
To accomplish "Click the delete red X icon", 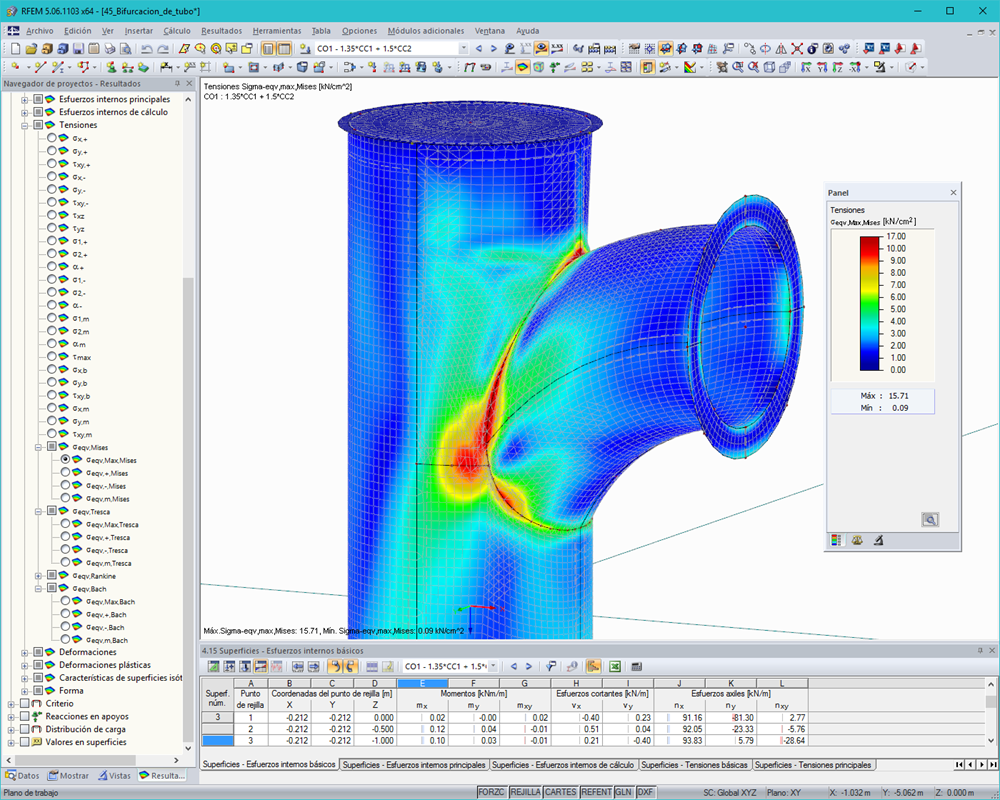I will pos(797,48).
